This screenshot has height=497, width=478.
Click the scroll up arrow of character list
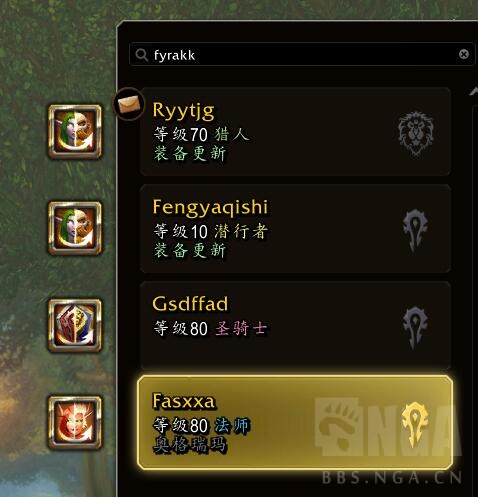tap(473, 91)
